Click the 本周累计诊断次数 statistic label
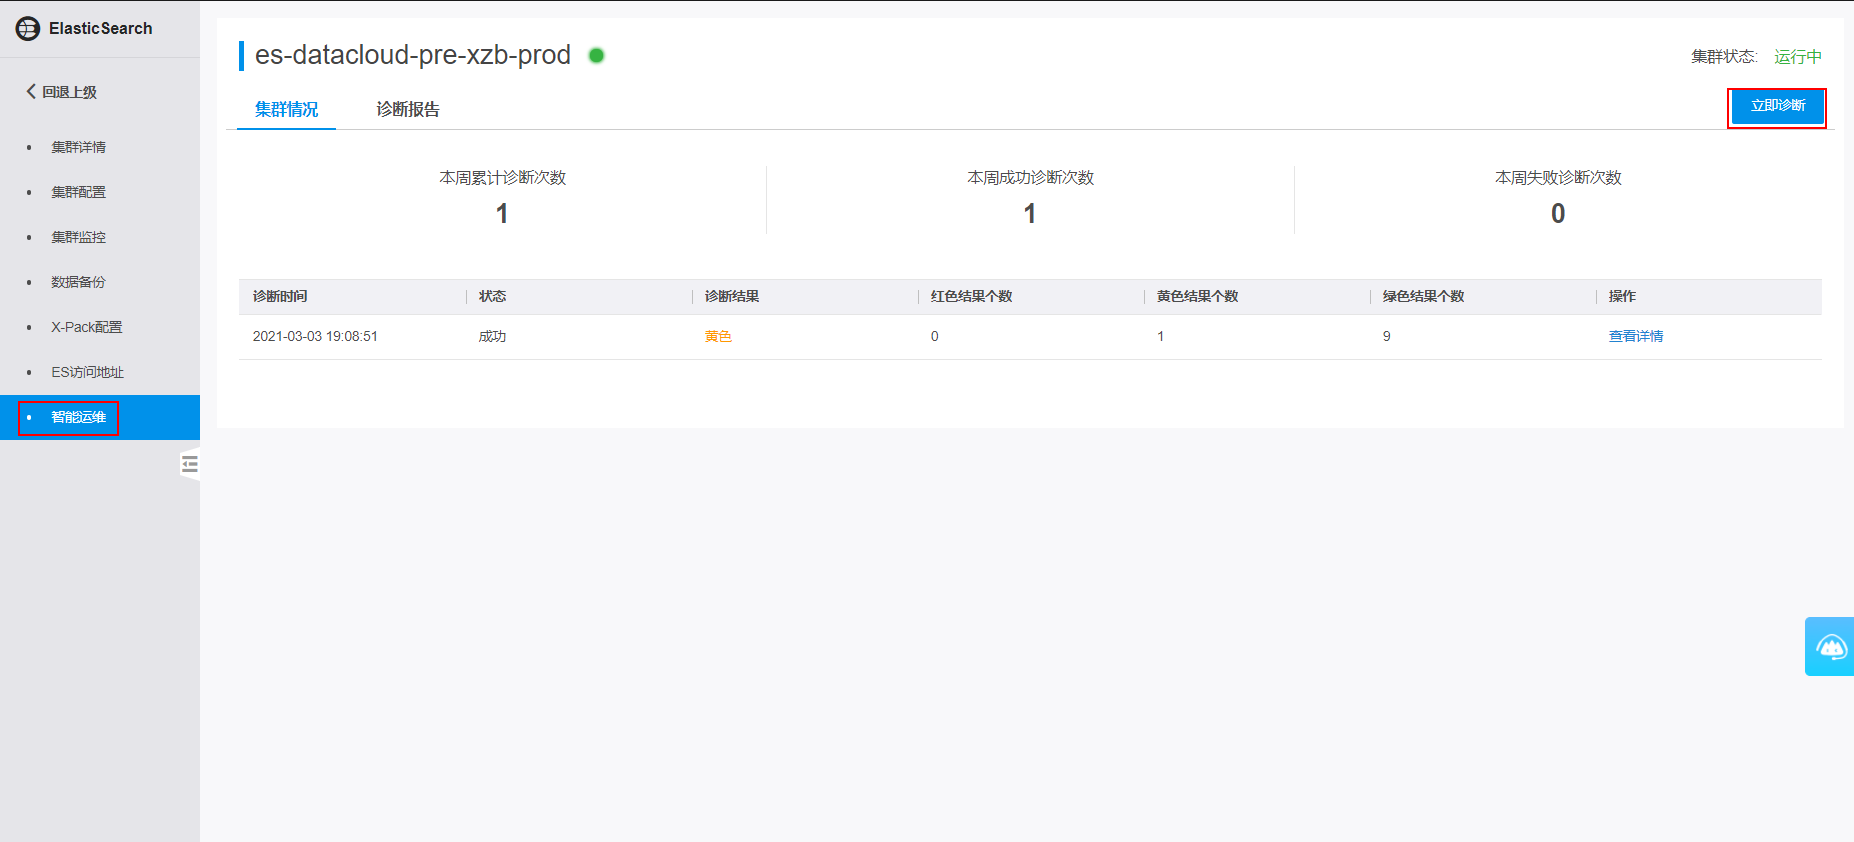Screen dimensions: 1854x842 [x=503, y=177]
